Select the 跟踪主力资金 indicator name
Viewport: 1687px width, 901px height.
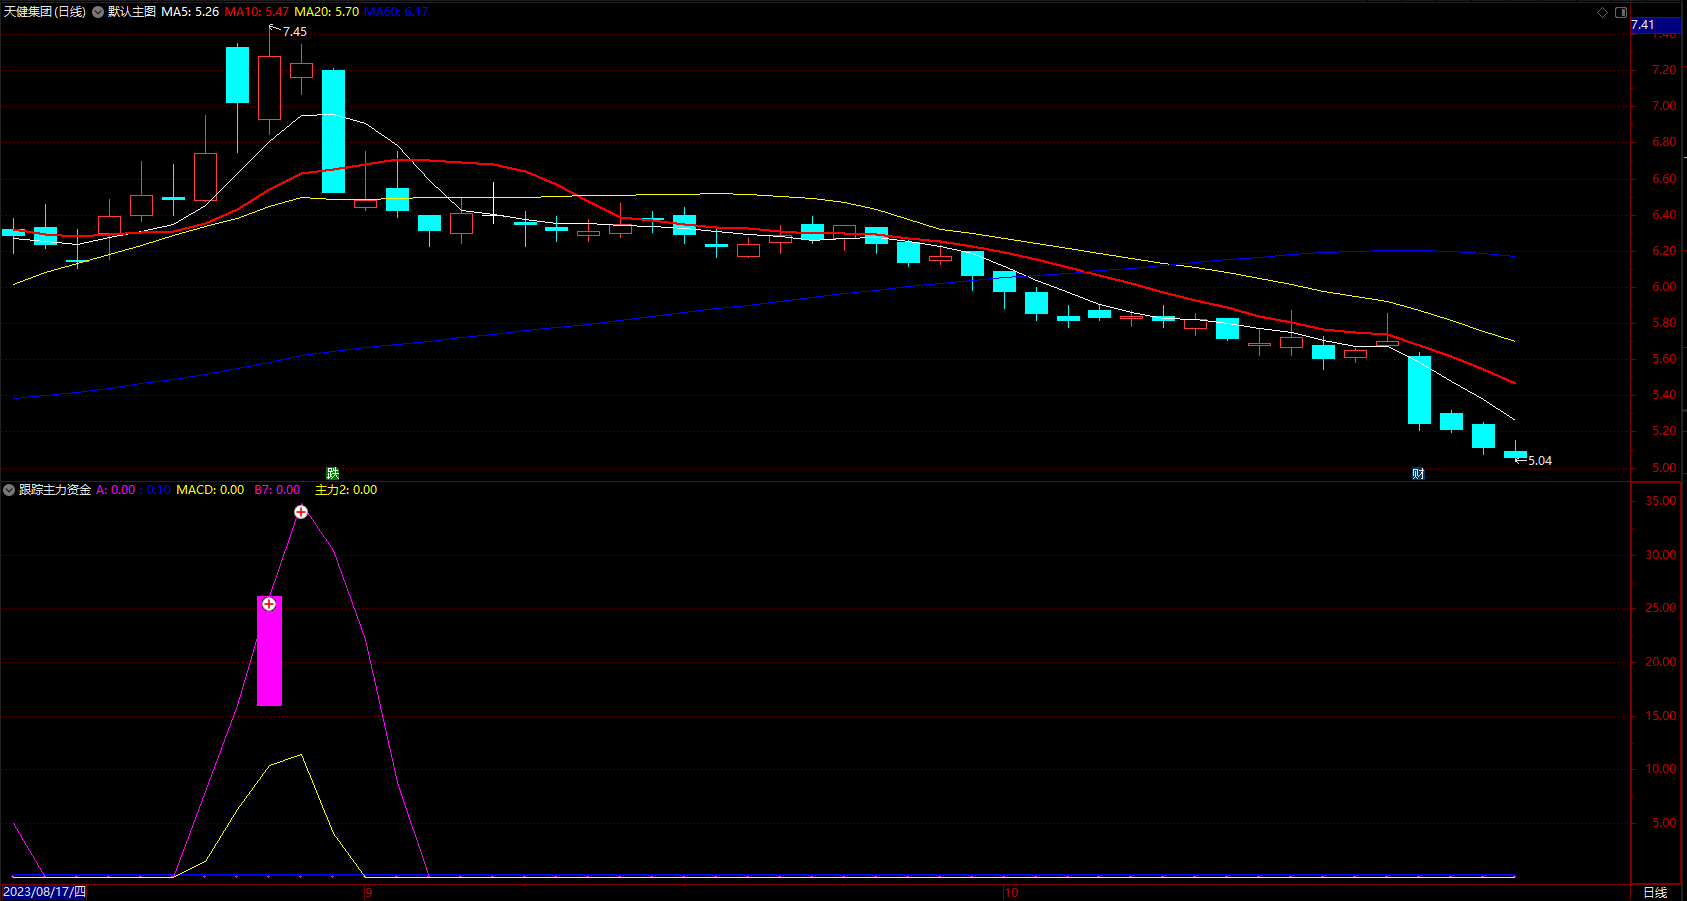(x=55, y=490)
